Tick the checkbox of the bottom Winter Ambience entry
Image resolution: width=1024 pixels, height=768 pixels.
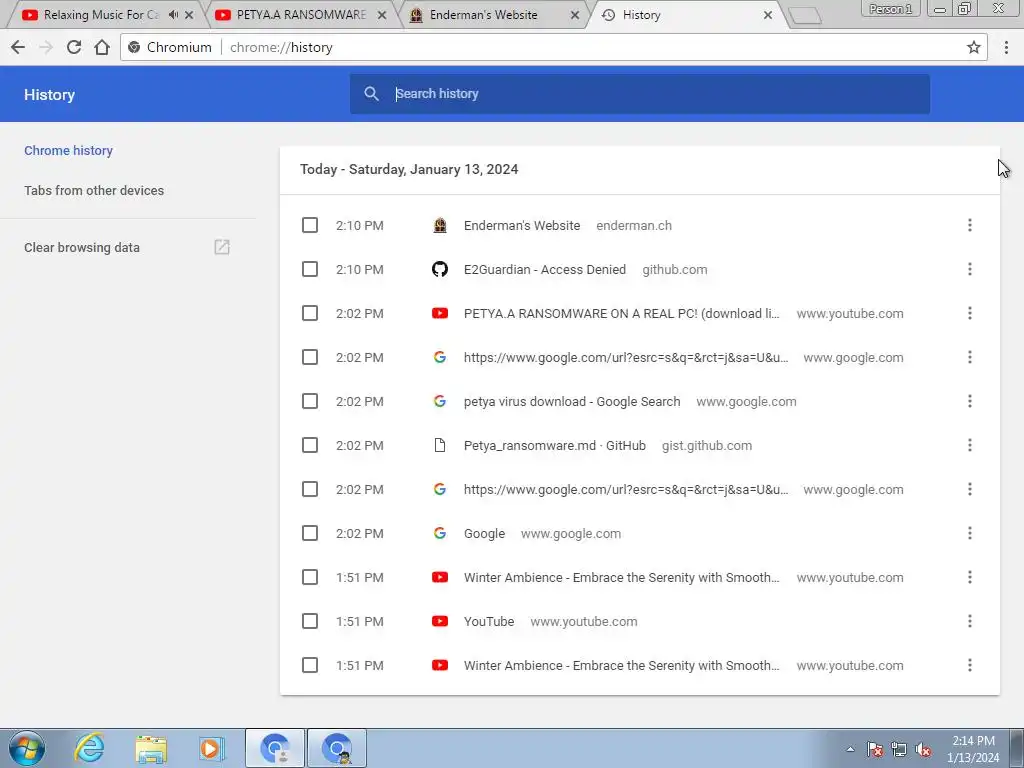[310, 665]
